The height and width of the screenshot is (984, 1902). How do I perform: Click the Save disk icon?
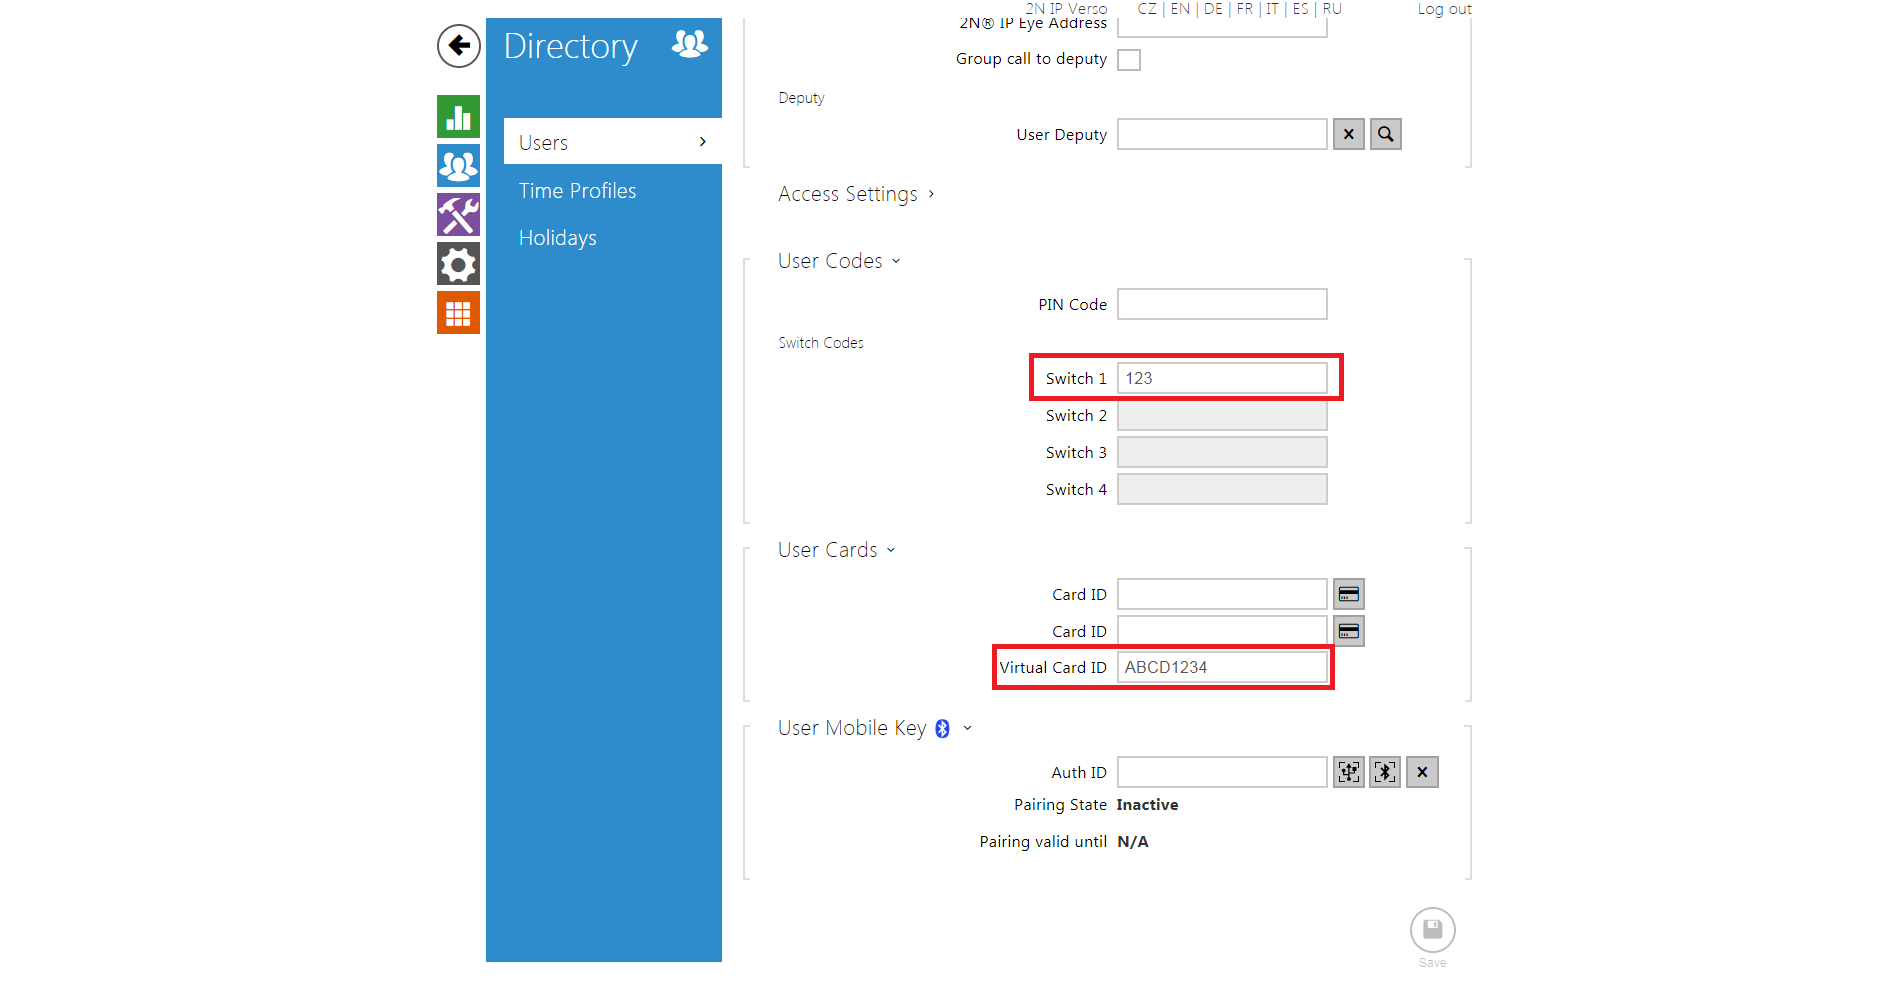point(1432,931)
